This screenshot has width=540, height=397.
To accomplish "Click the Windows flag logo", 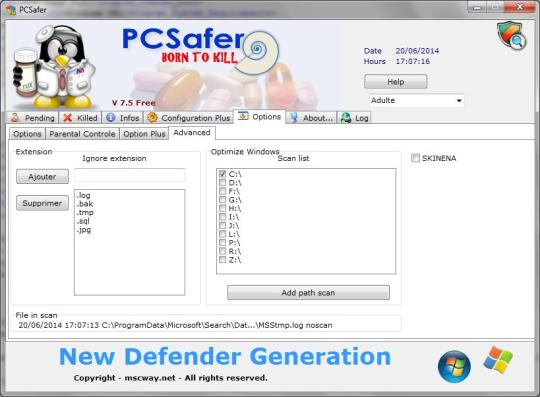I will pos(498,359).
